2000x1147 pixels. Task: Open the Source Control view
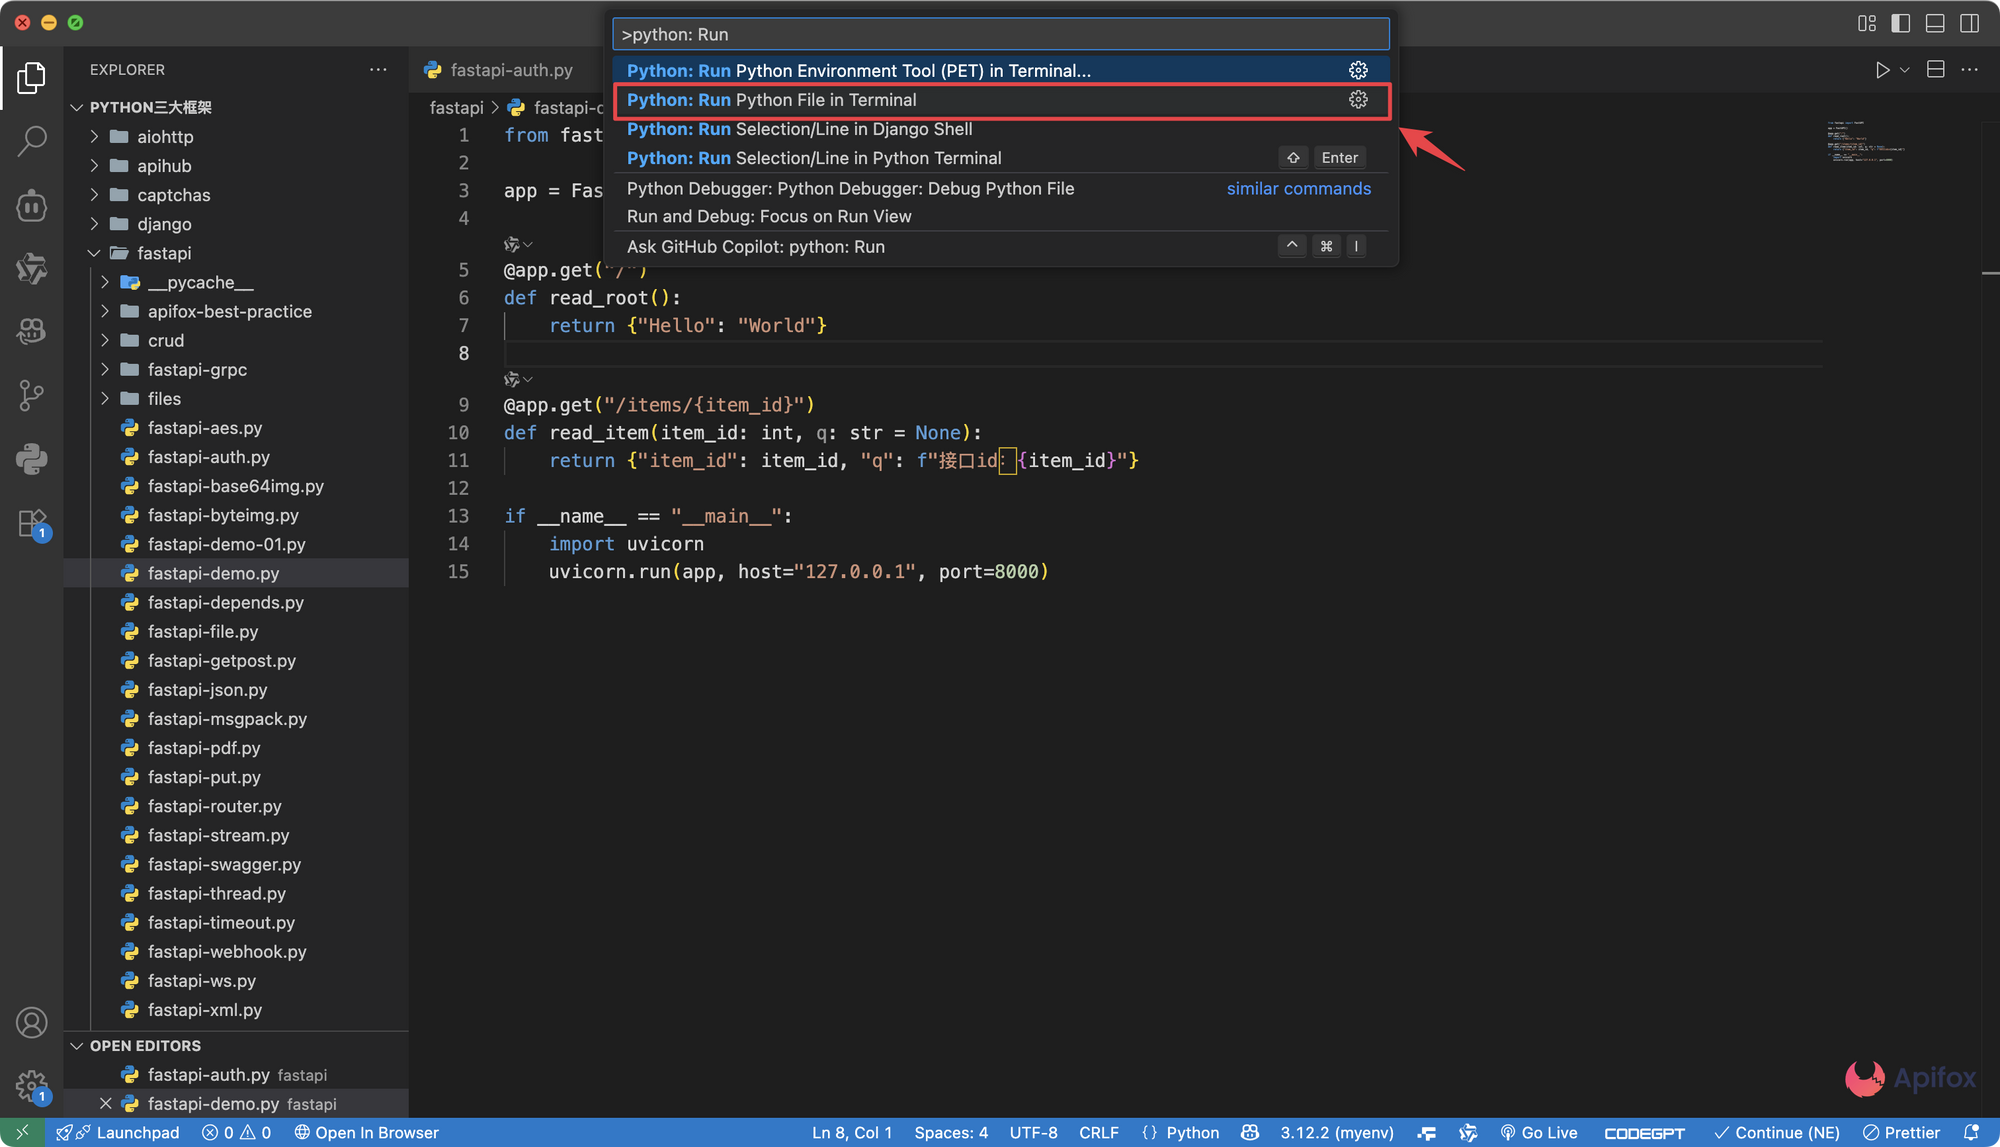(32, 395)
